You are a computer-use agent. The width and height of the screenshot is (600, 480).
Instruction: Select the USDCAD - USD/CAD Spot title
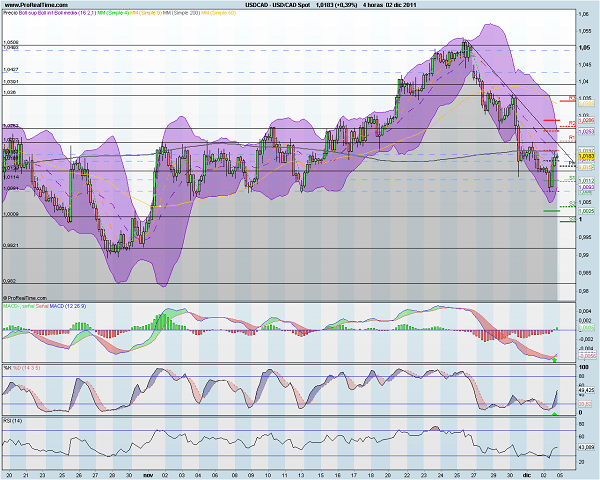pos(278,5)
